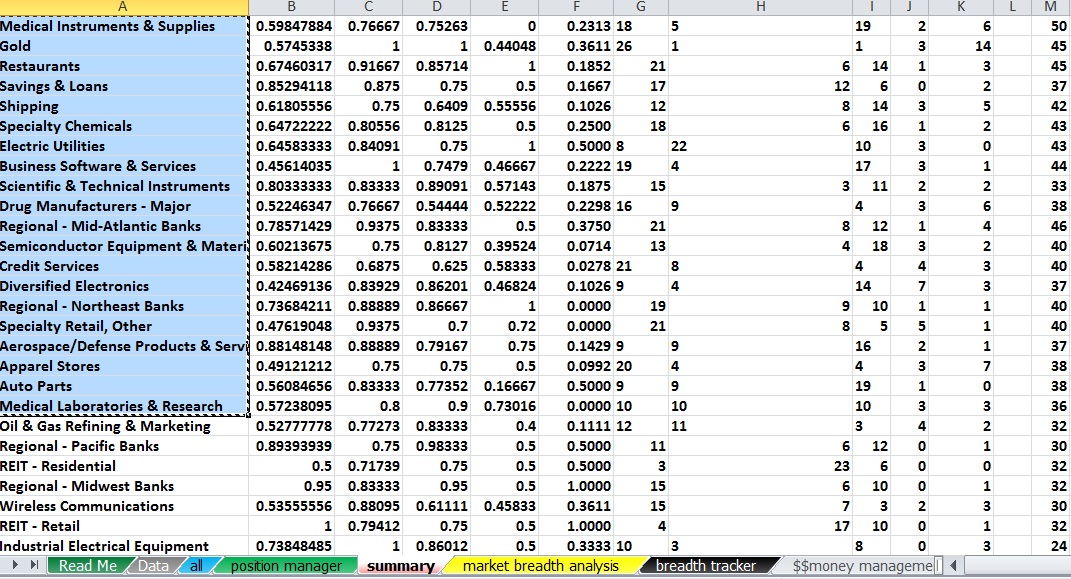Select the 'Electric Utilities' cell
Screen dimensions: 1071x579
pos(124,146)
